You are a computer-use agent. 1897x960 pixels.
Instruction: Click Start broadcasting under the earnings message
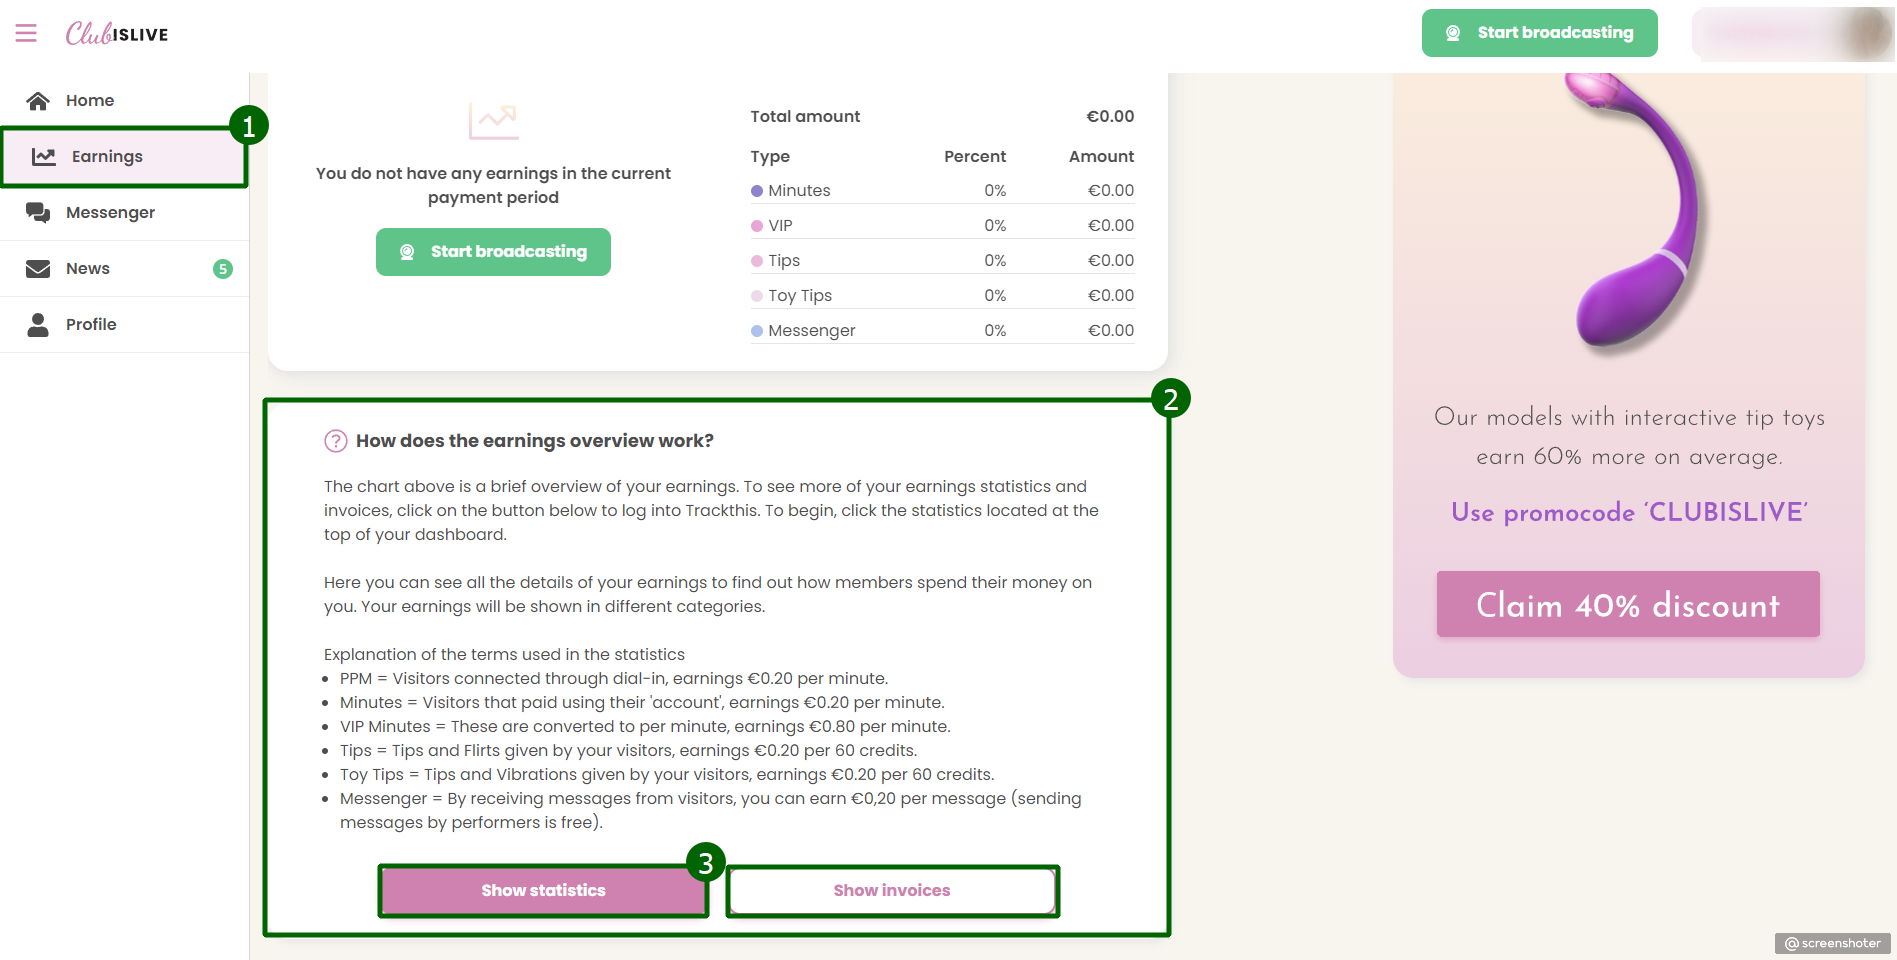[493, 252]
